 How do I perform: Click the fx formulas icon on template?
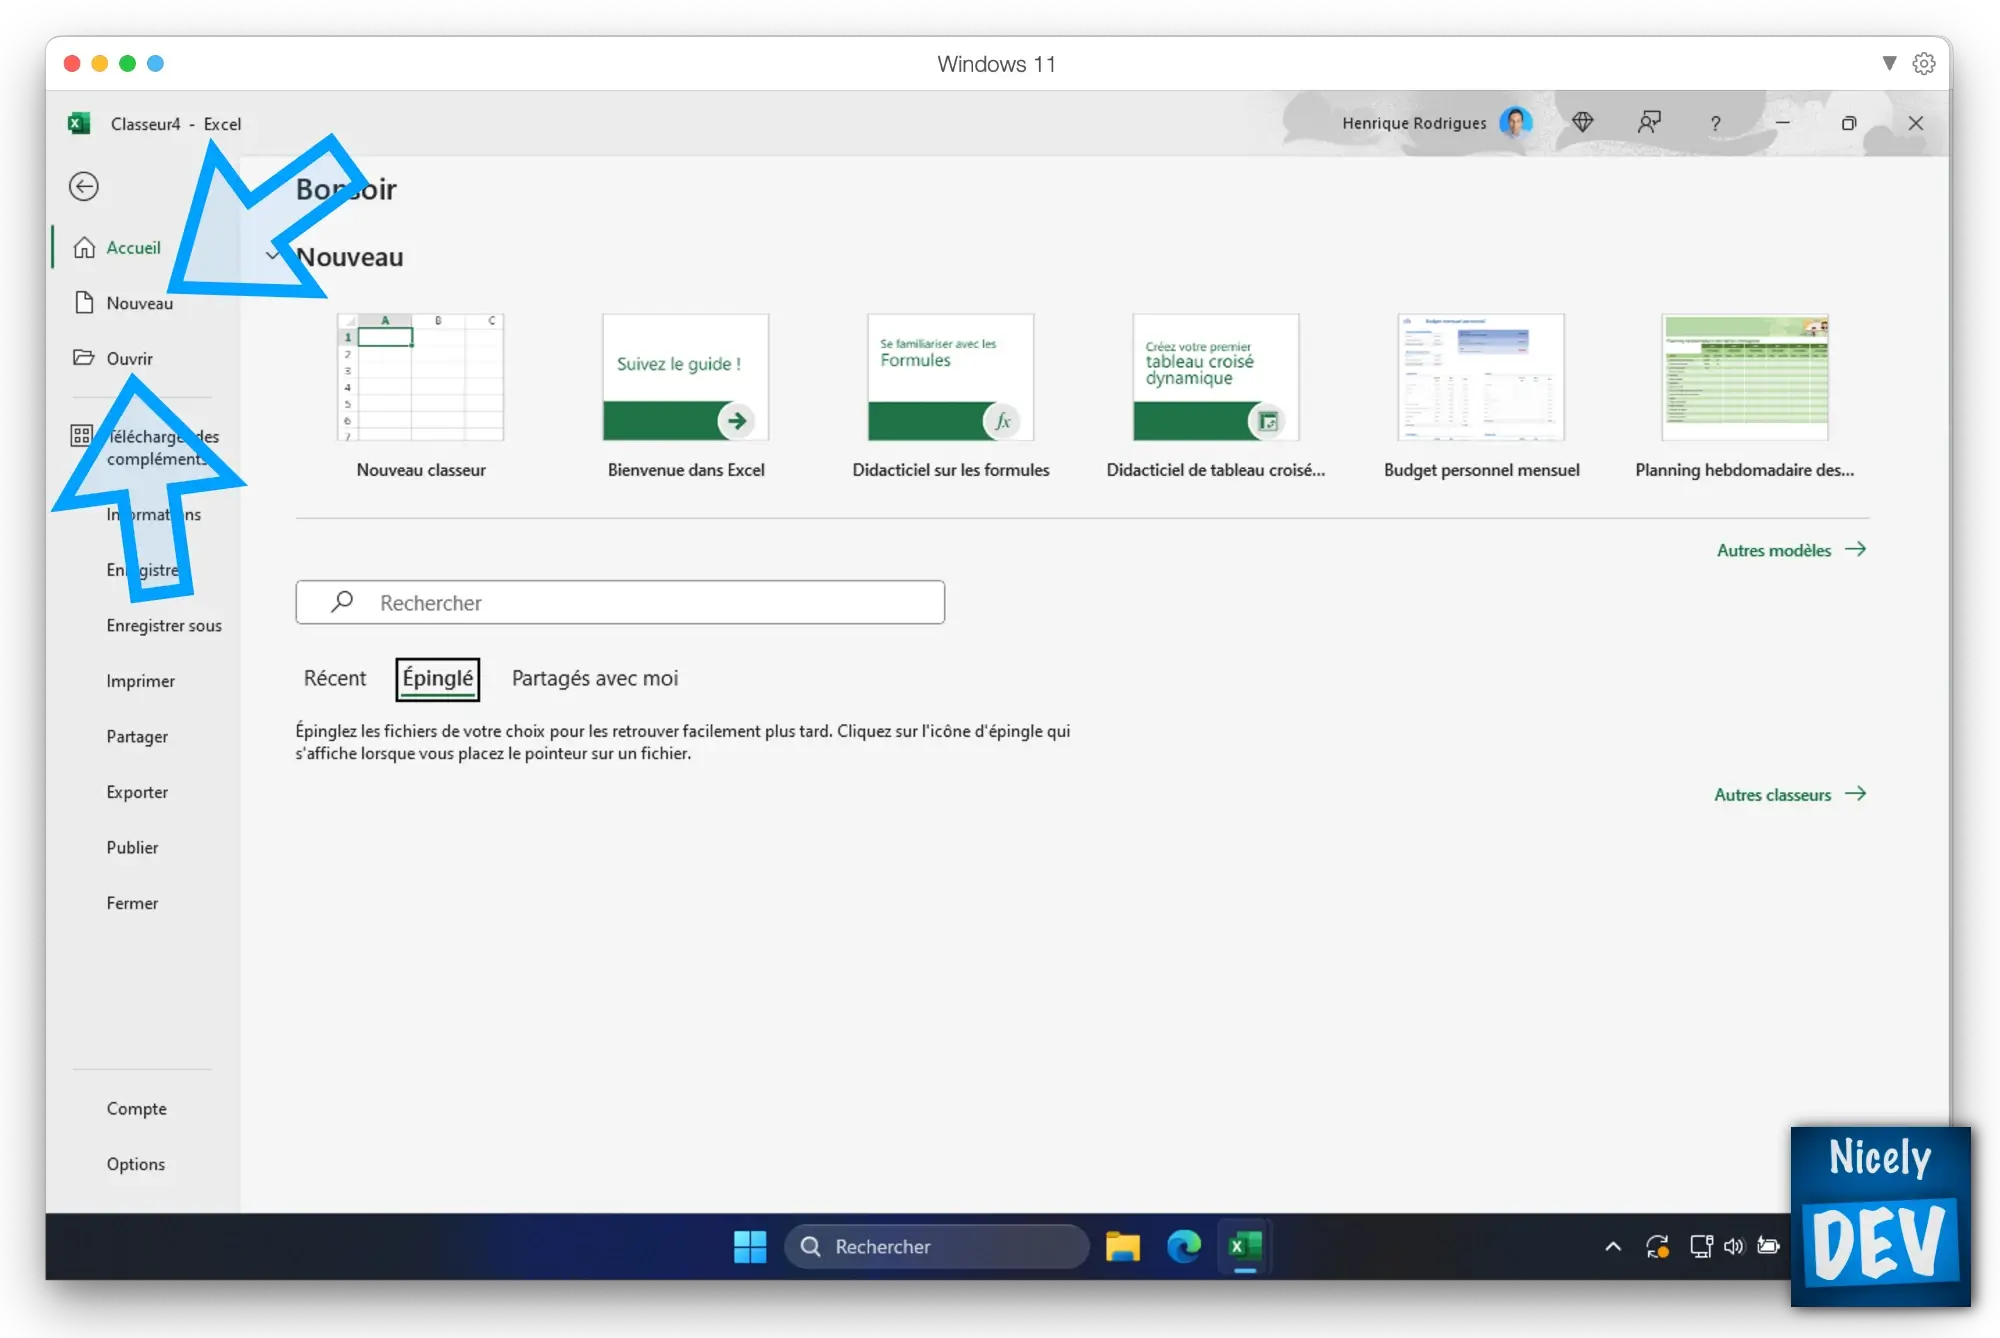point(1002,421)
